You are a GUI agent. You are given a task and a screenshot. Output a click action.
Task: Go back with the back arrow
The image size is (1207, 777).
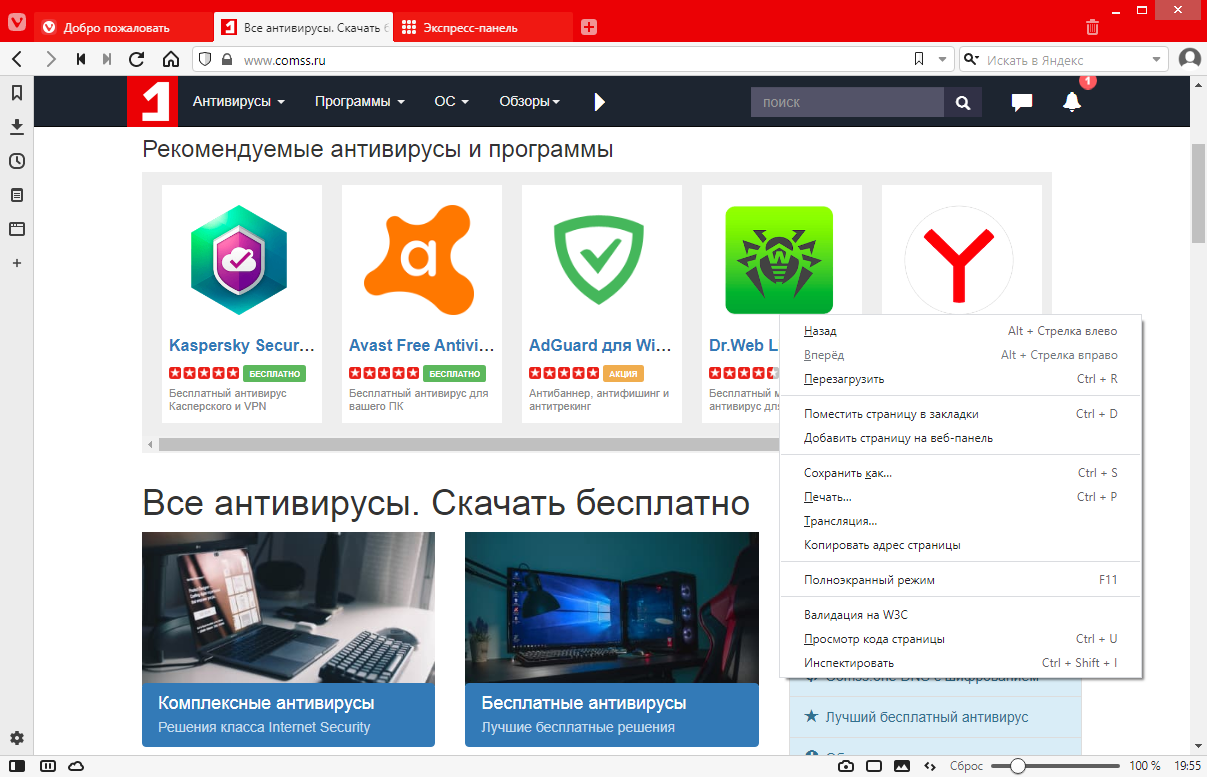[17, 60]
